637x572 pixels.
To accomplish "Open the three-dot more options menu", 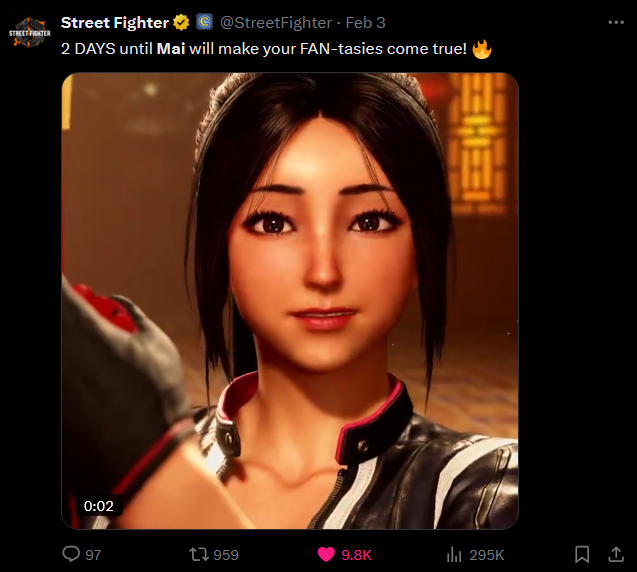I will pos(616,23).
